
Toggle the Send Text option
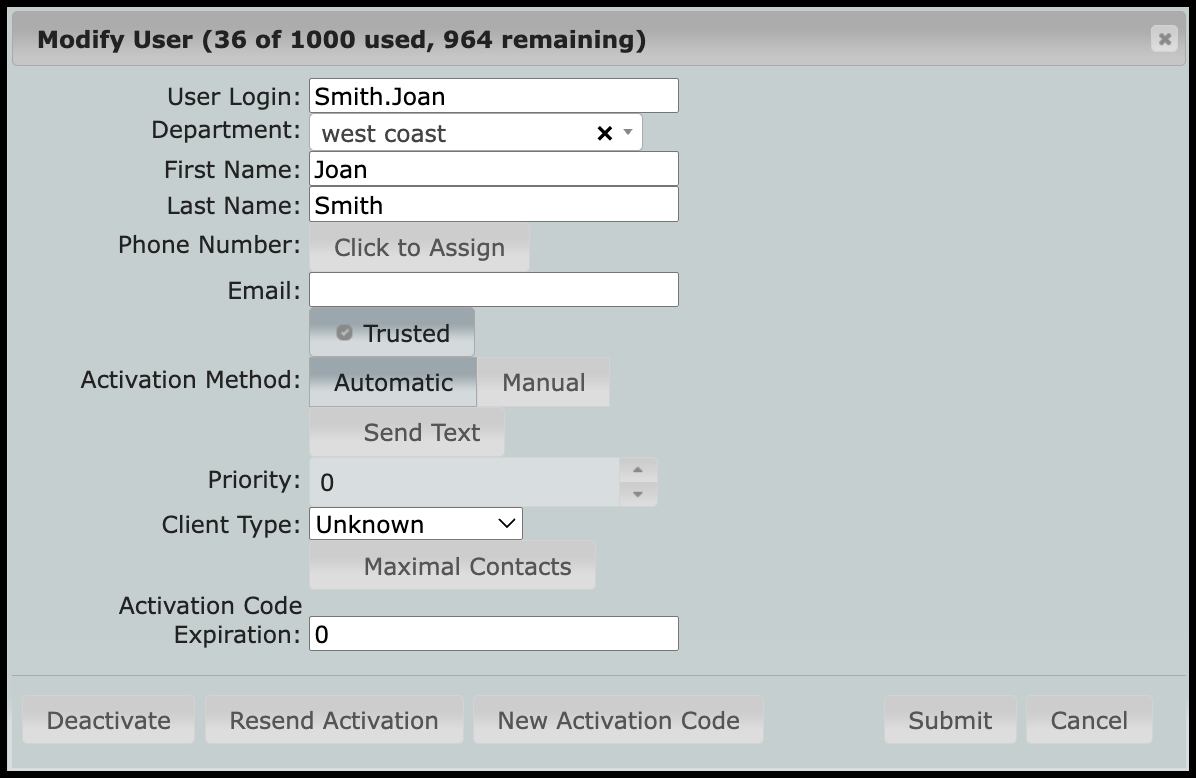(x=407, y=432)
